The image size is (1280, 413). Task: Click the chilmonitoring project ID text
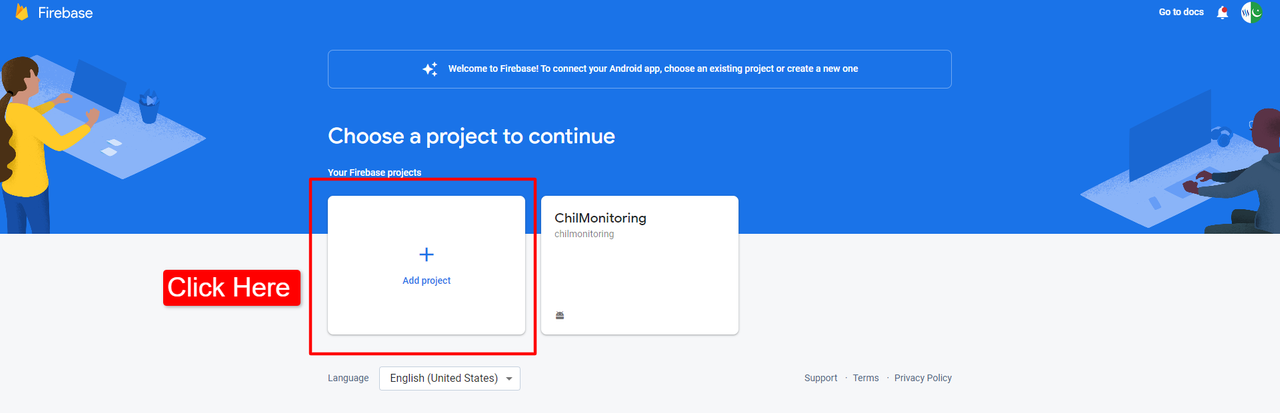click(x=584, y=234)
